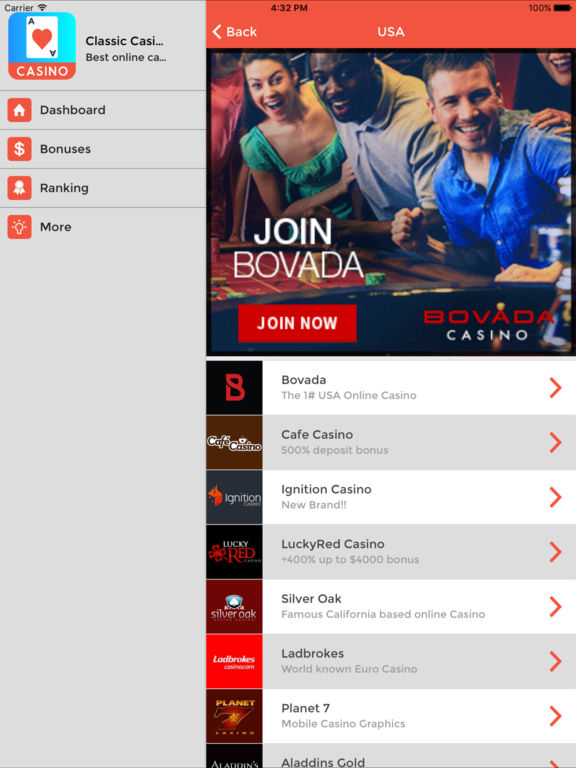Select the Aladdins Gold list title
Screen dimensions: 576x768
tap(323, 762)
